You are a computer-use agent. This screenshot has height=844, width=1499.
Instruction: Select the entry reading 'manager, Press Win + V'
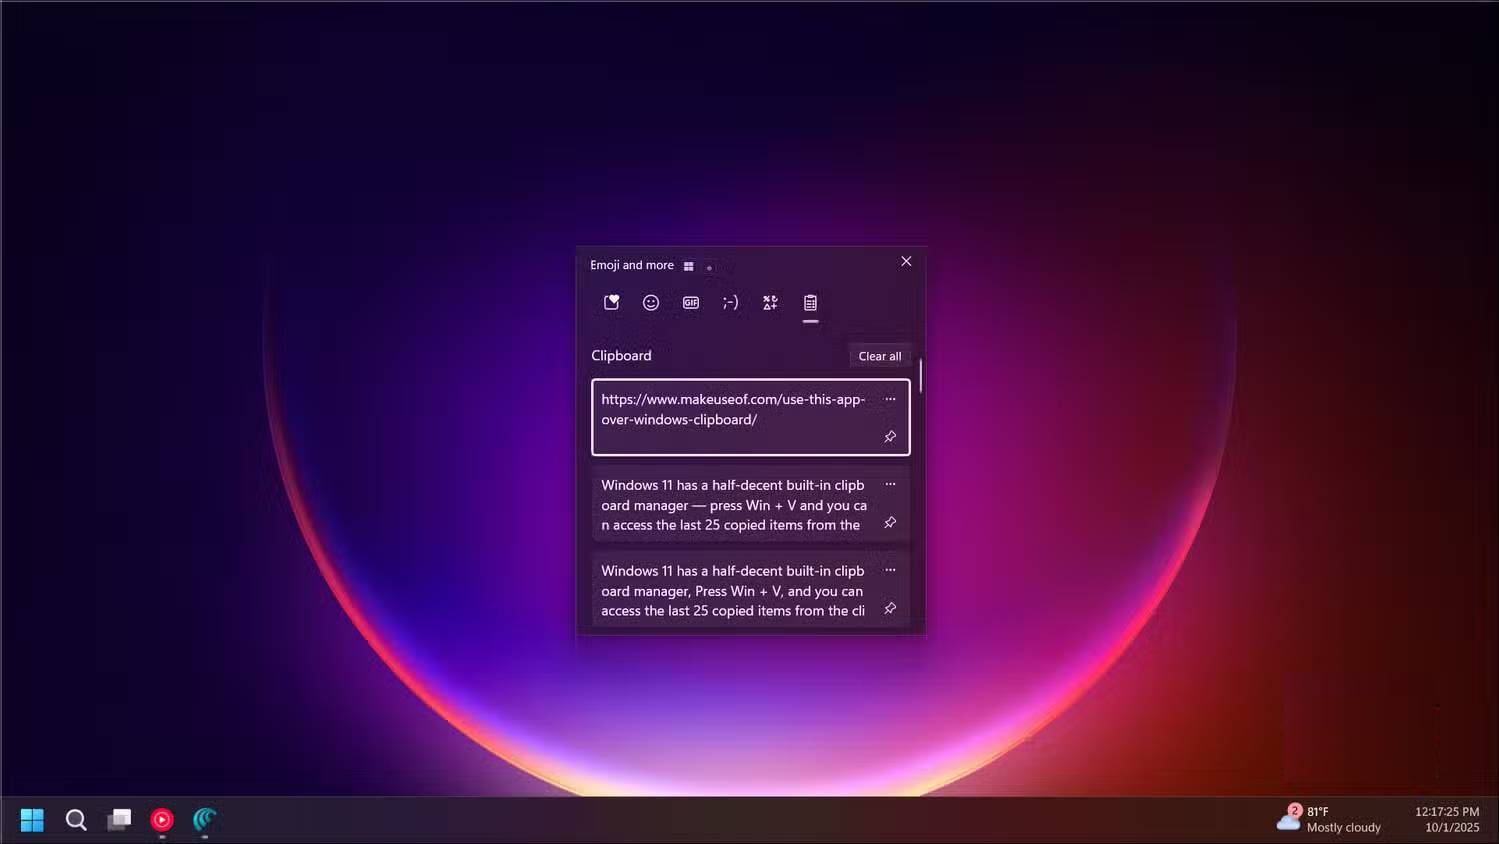[x=751, y=589]
